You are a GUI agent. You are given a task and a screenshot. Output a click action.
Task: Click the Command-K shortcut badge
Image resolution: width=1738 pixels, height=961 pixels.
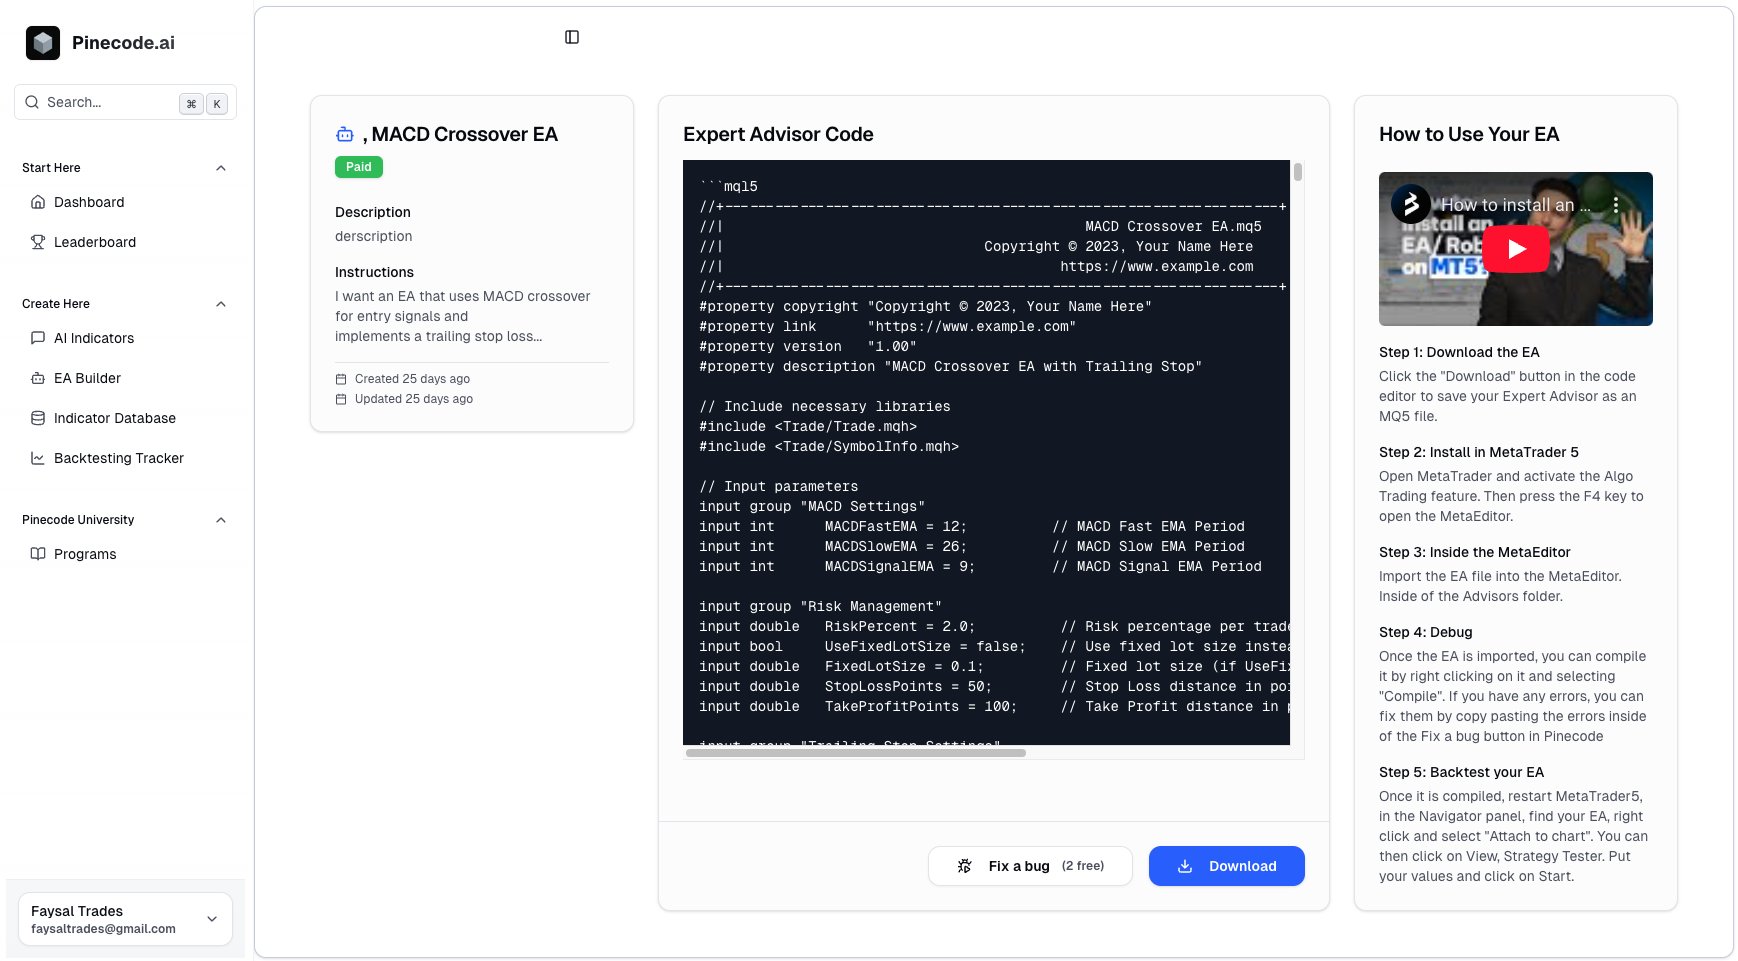[x=204, y=103]
